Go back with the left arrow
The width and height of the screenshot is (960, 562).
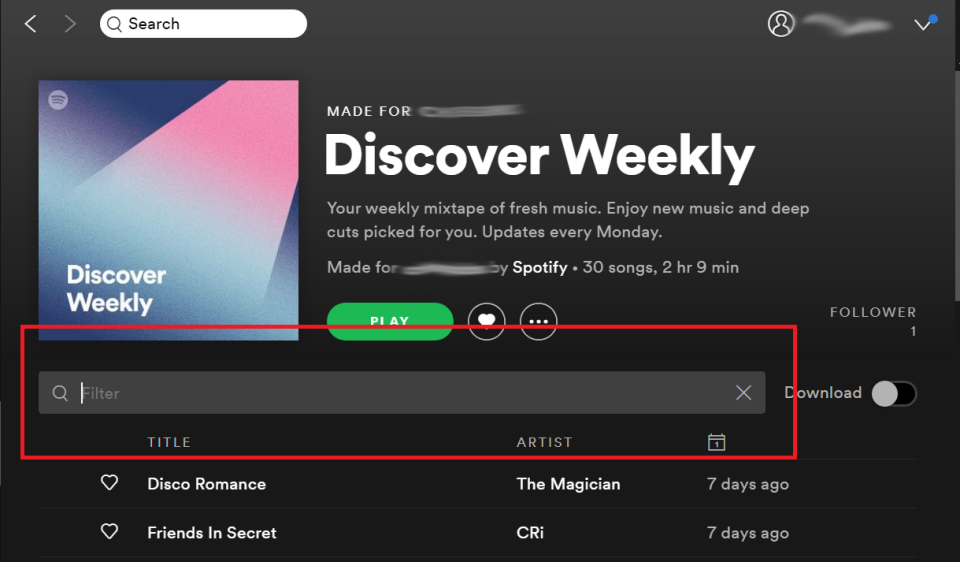click(31, 24)
